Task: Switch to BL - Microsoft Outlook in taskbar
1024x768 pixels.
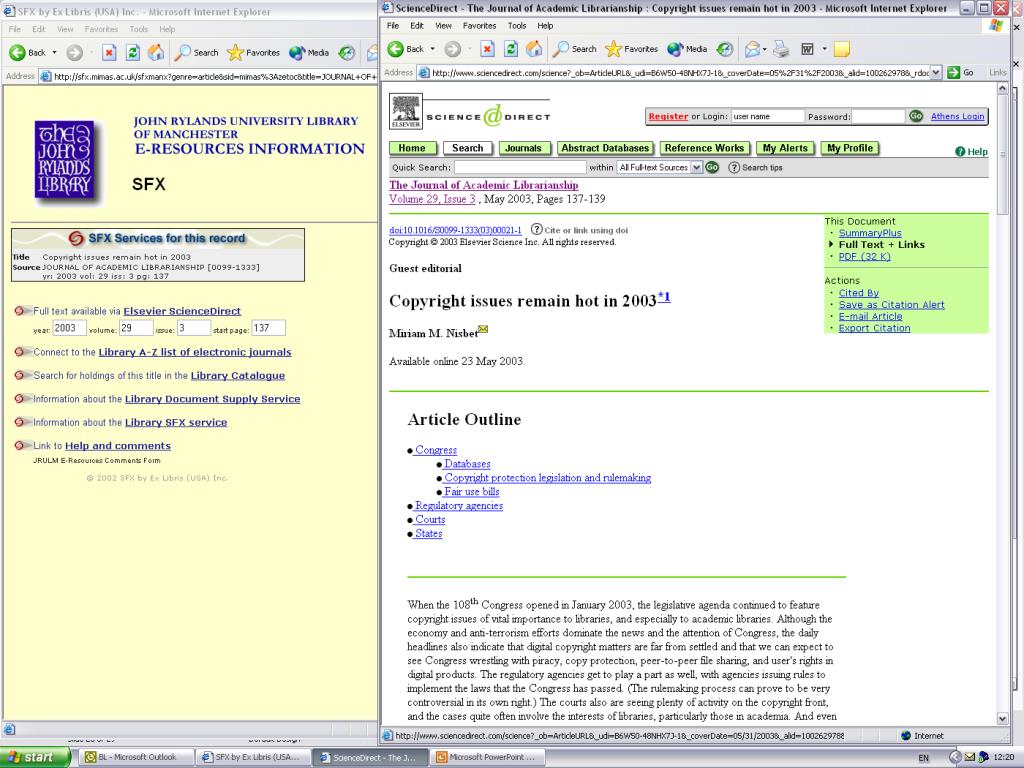Action: pyautogui.click(x=136, y=758)
